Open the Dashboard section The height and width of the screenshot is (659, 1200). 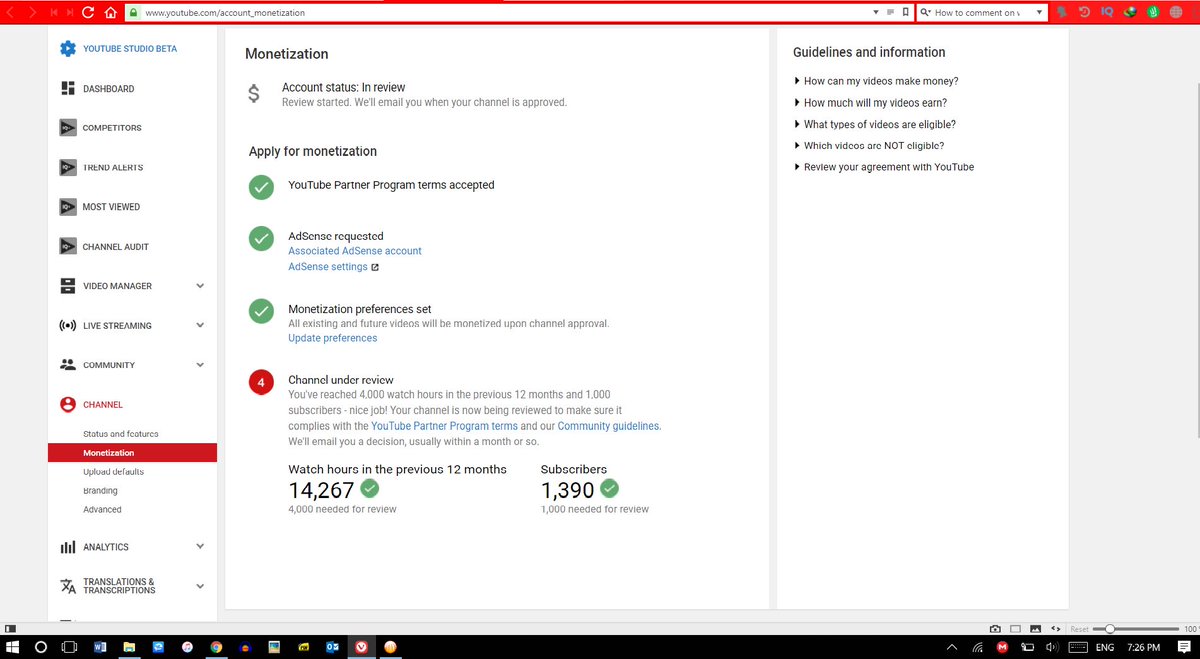[x=108, y=89]
